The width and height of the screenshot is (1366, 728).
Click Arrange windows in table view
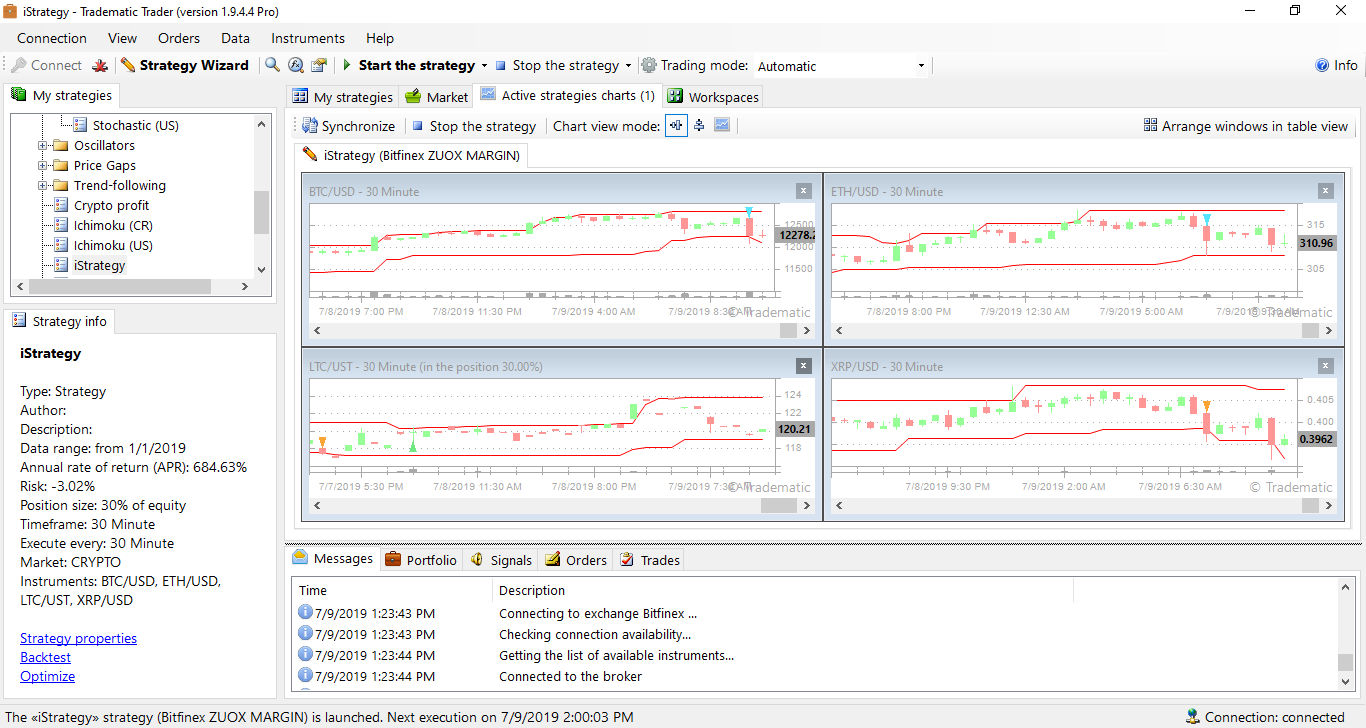1245,126
